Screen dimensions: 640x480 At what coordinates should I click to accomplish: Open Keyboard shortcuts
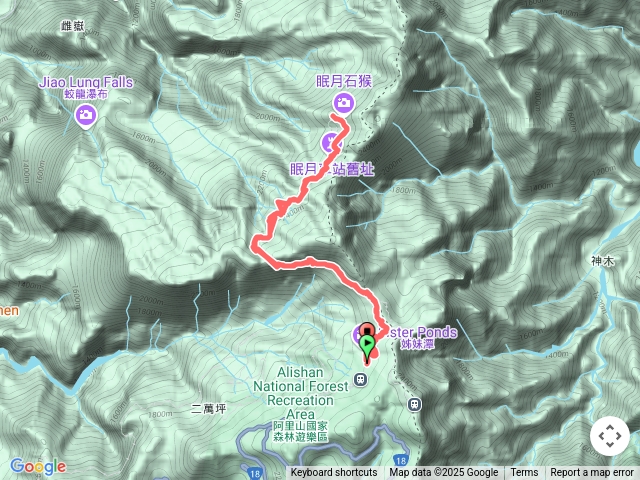point(334,473)
